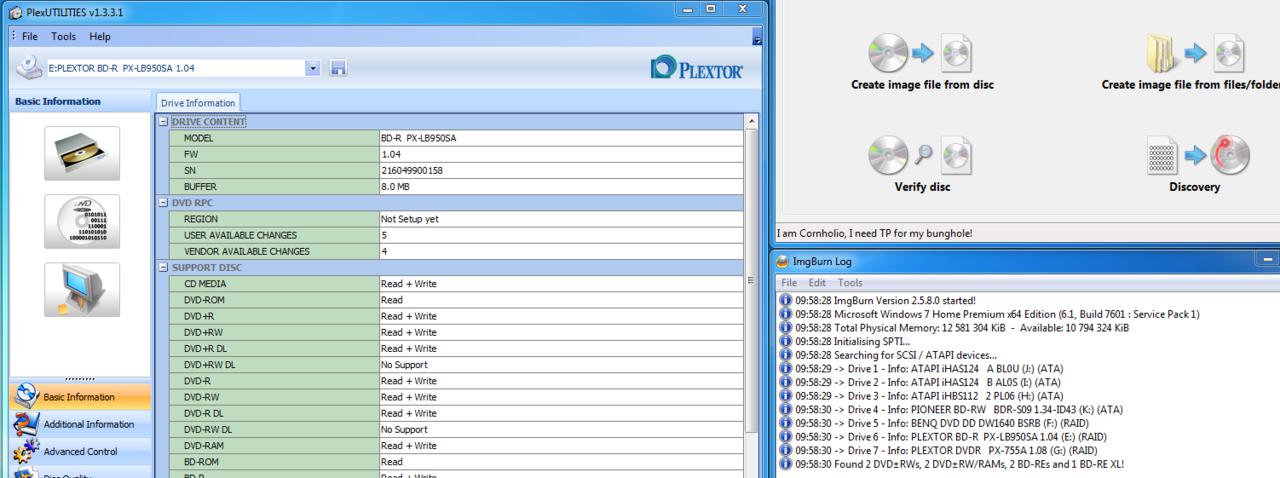
Task: Switch to the Drive Information tab
Action: point(197,103)
